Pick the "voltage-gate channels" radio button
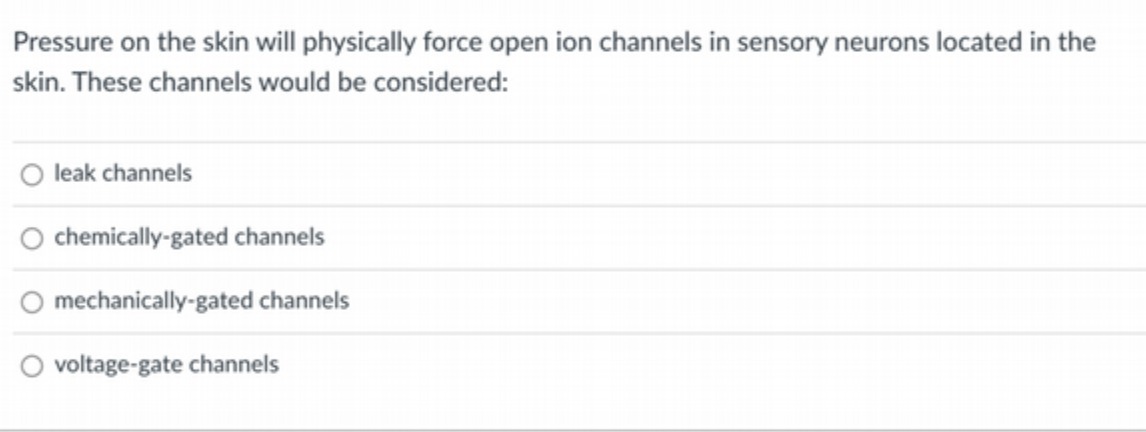 click(31, 365)
